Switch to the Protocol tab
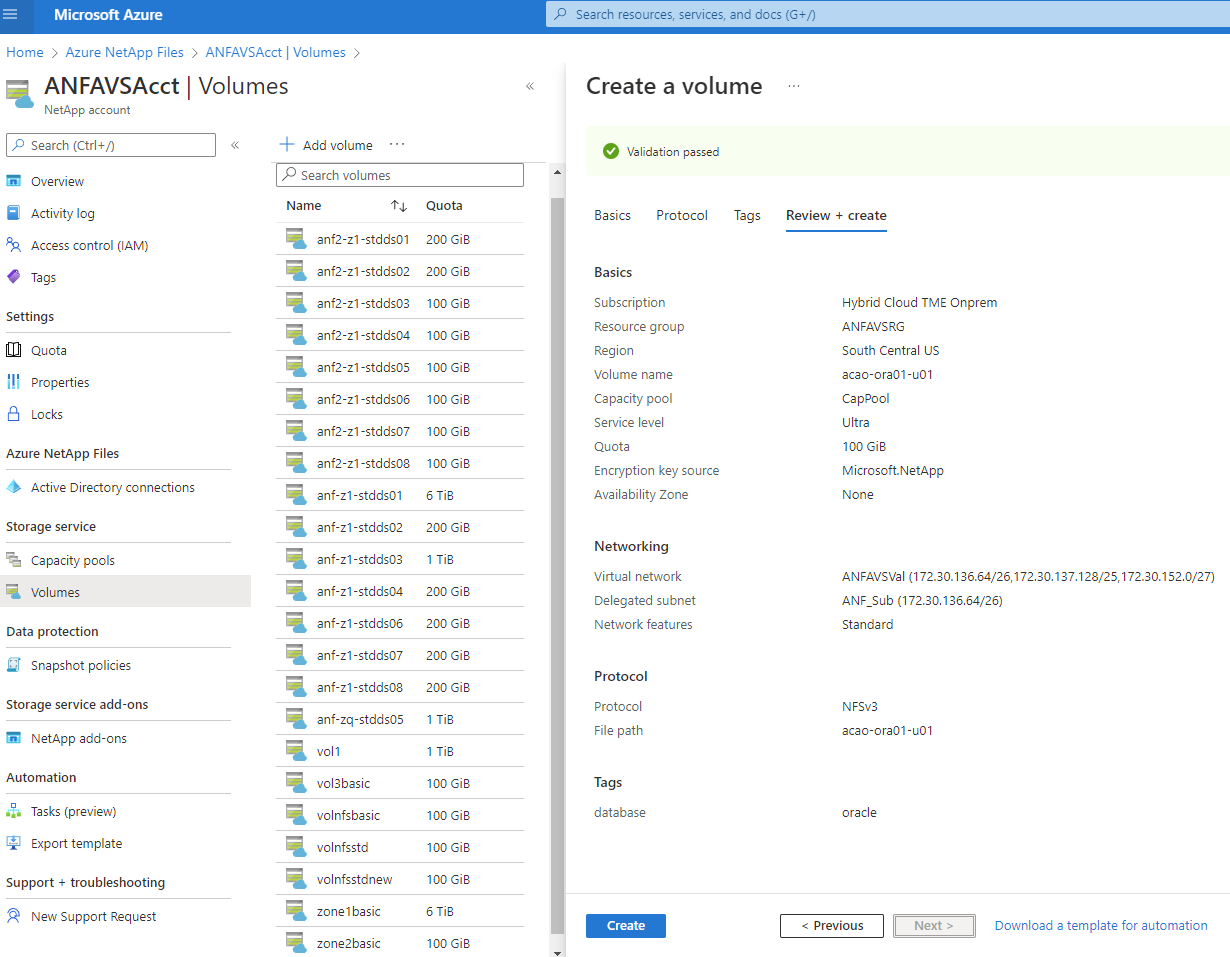 pyautogui.click(x=681, y=215)
